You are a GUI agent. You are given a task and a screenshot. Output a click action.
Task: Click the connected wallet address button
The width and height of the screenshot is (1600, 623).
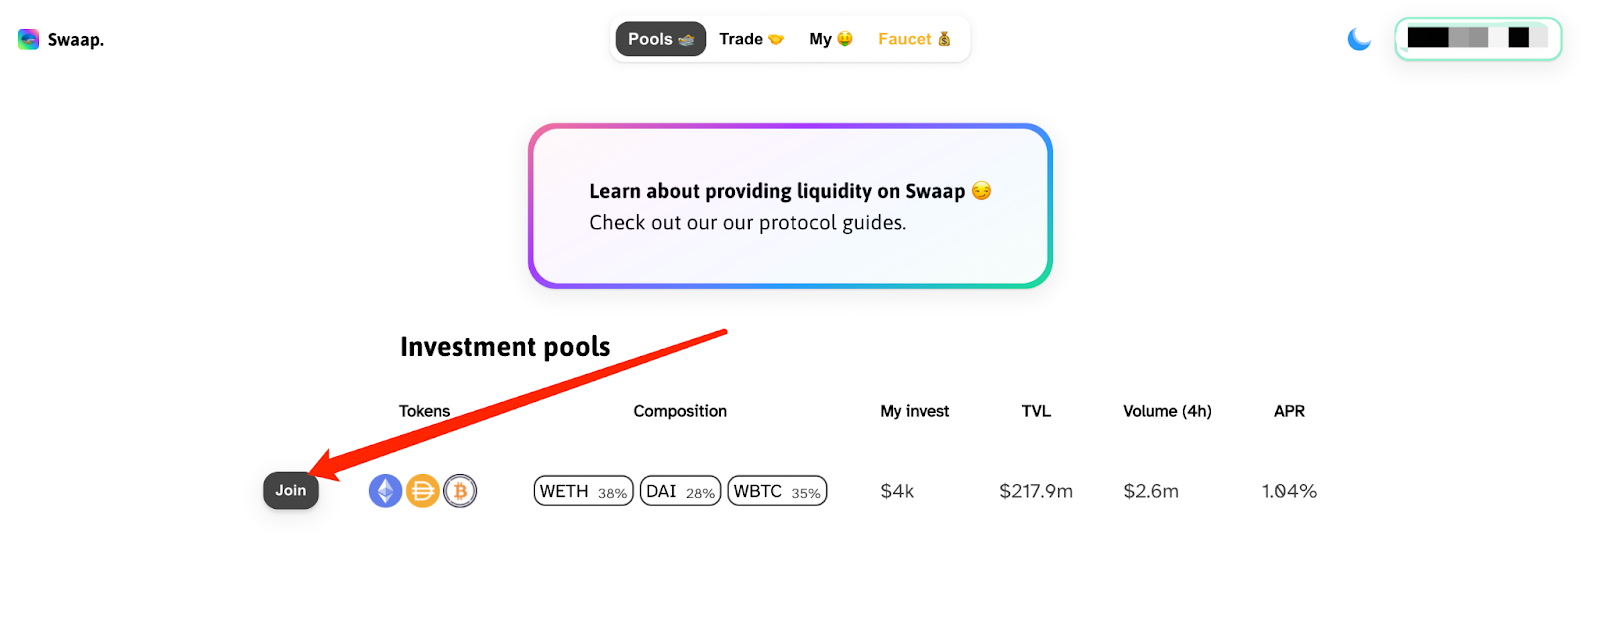coord(1478,38)
